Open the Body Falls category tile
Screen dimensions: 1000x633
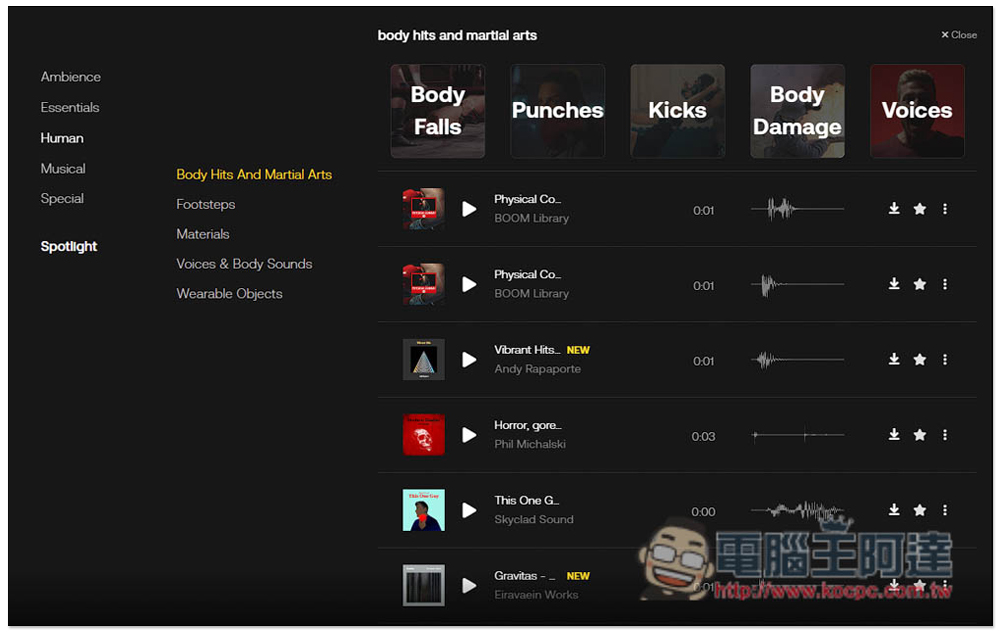[438, 111]
